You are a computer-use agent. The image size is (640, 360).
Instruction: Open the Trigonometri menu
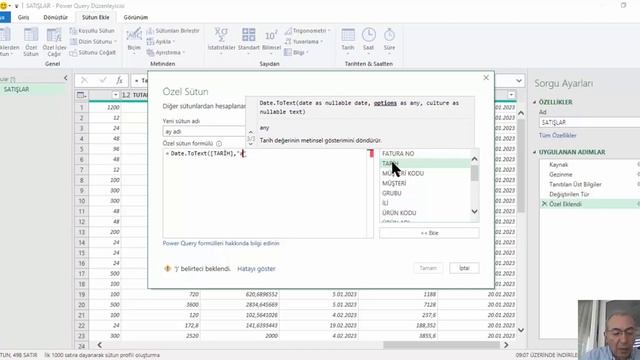[x=307, y=31]
